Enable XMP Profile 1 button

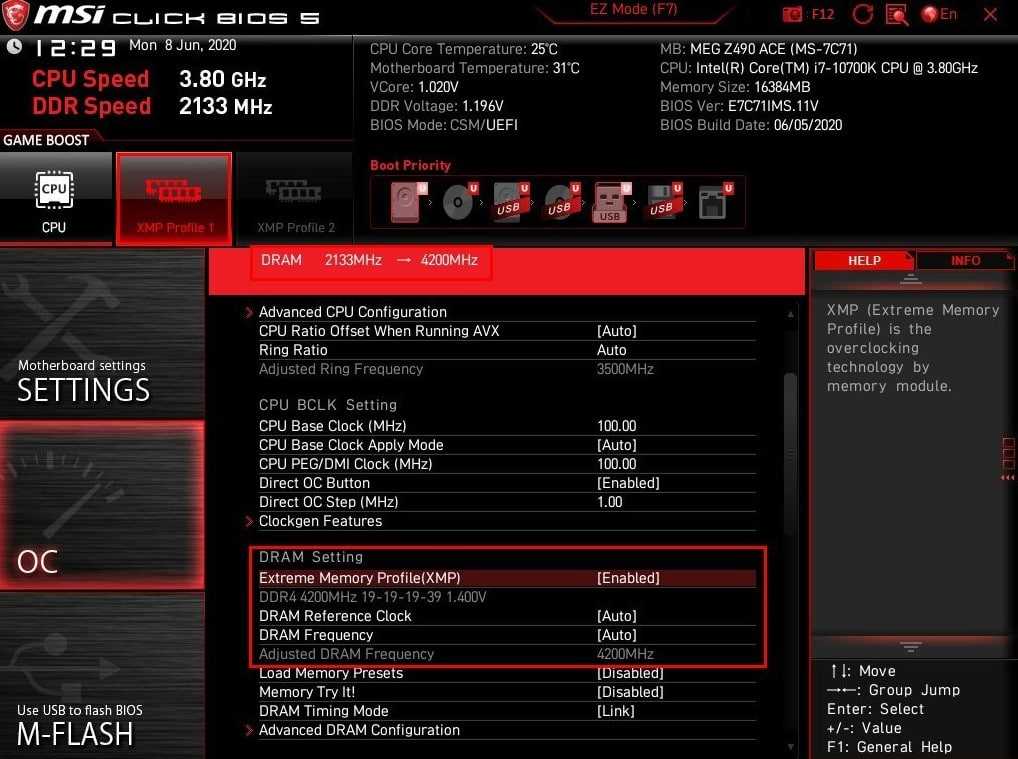pos(174,199)
